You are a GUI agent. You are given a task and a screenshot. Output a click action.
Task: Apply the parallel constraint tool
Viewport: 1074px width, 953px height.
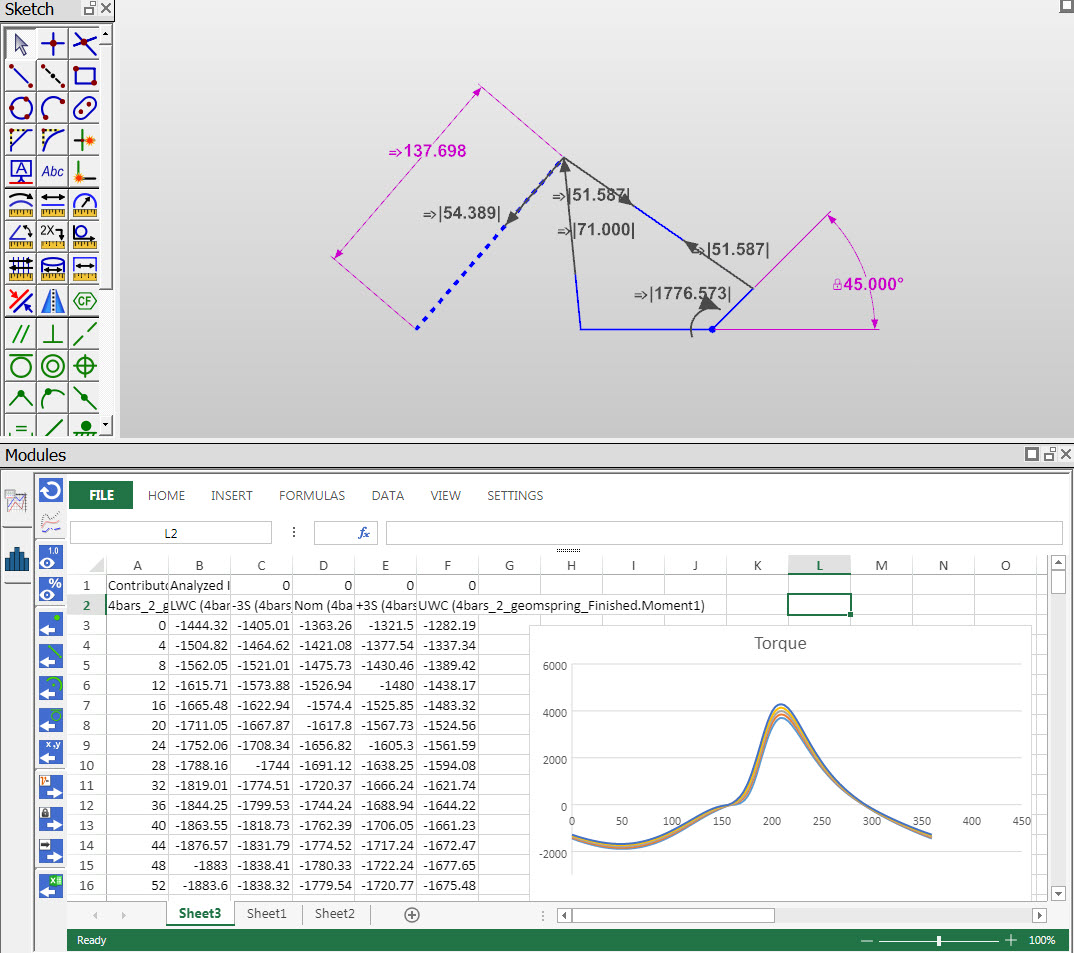point(20,332)
